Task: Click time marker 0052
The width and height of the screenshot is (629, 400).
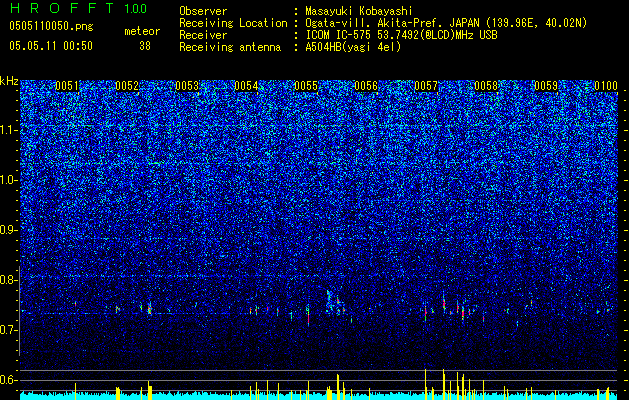Action: pyautogui.click(x=127, y=86)
